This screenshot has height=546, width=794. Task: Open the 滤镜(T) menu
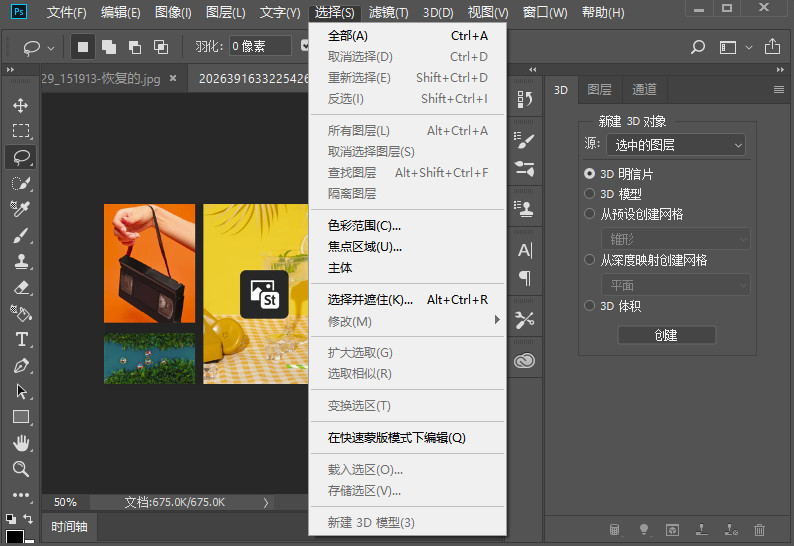coord(388,12)
